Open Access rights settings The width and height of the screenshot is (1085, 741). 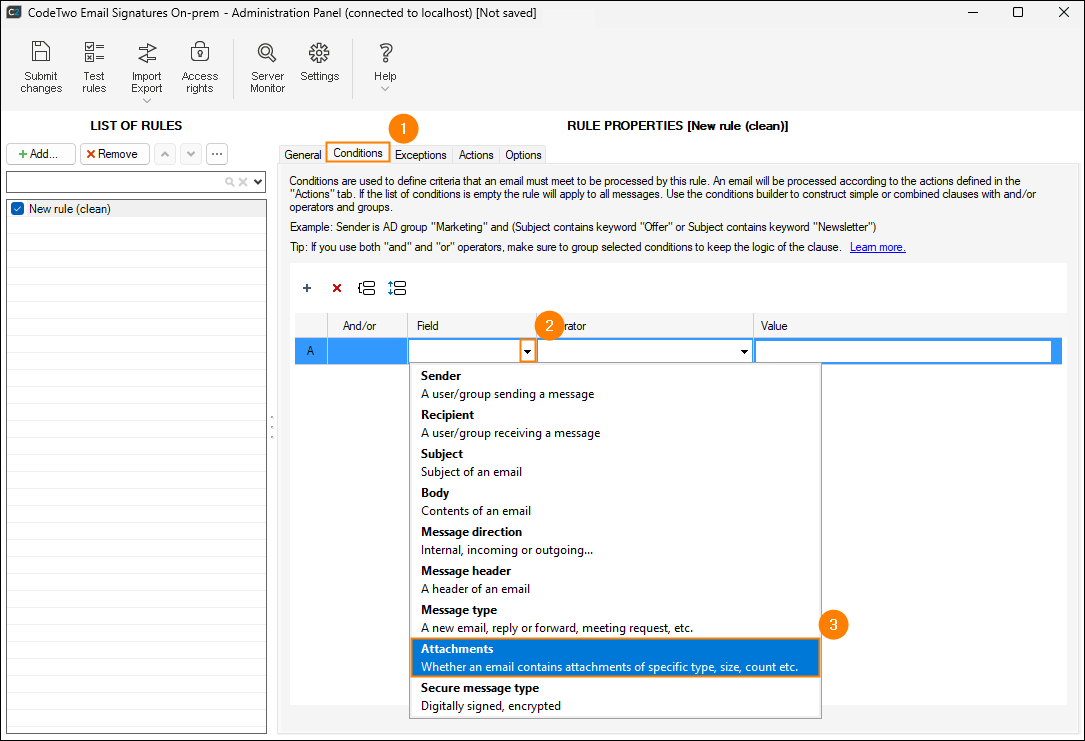click(200, 52)
